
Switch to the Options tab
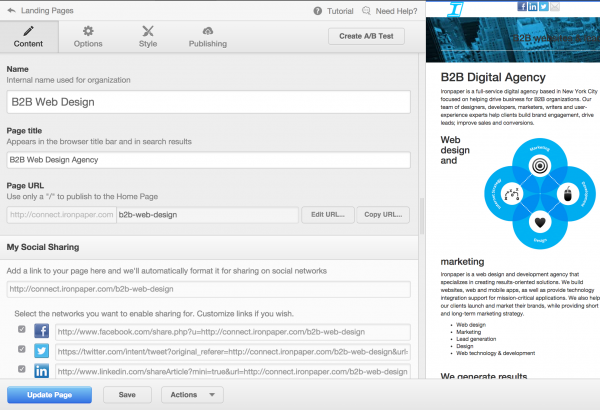[88, 37]
